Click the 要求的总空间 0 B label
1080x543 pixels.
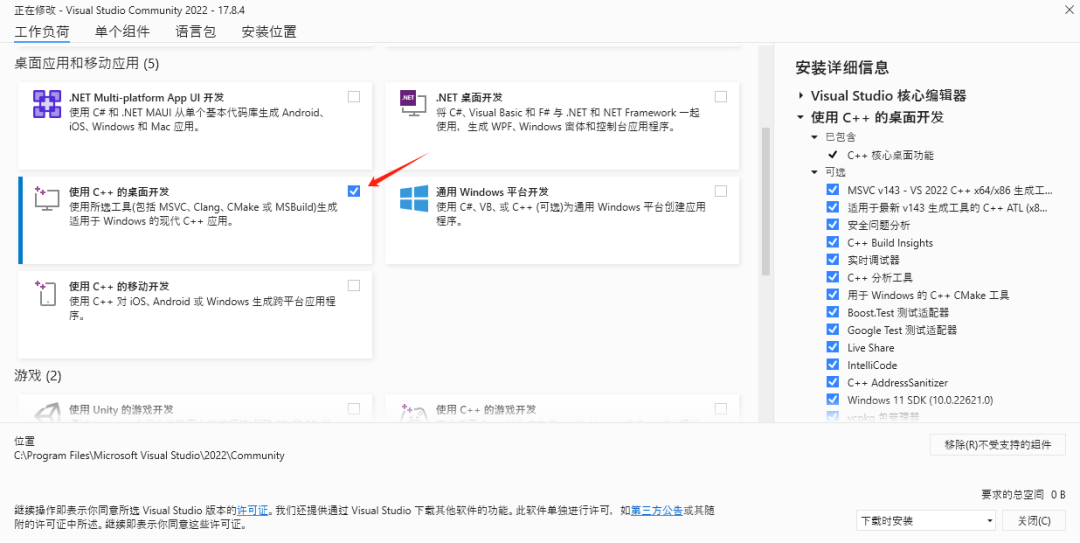pos(1024,495)
